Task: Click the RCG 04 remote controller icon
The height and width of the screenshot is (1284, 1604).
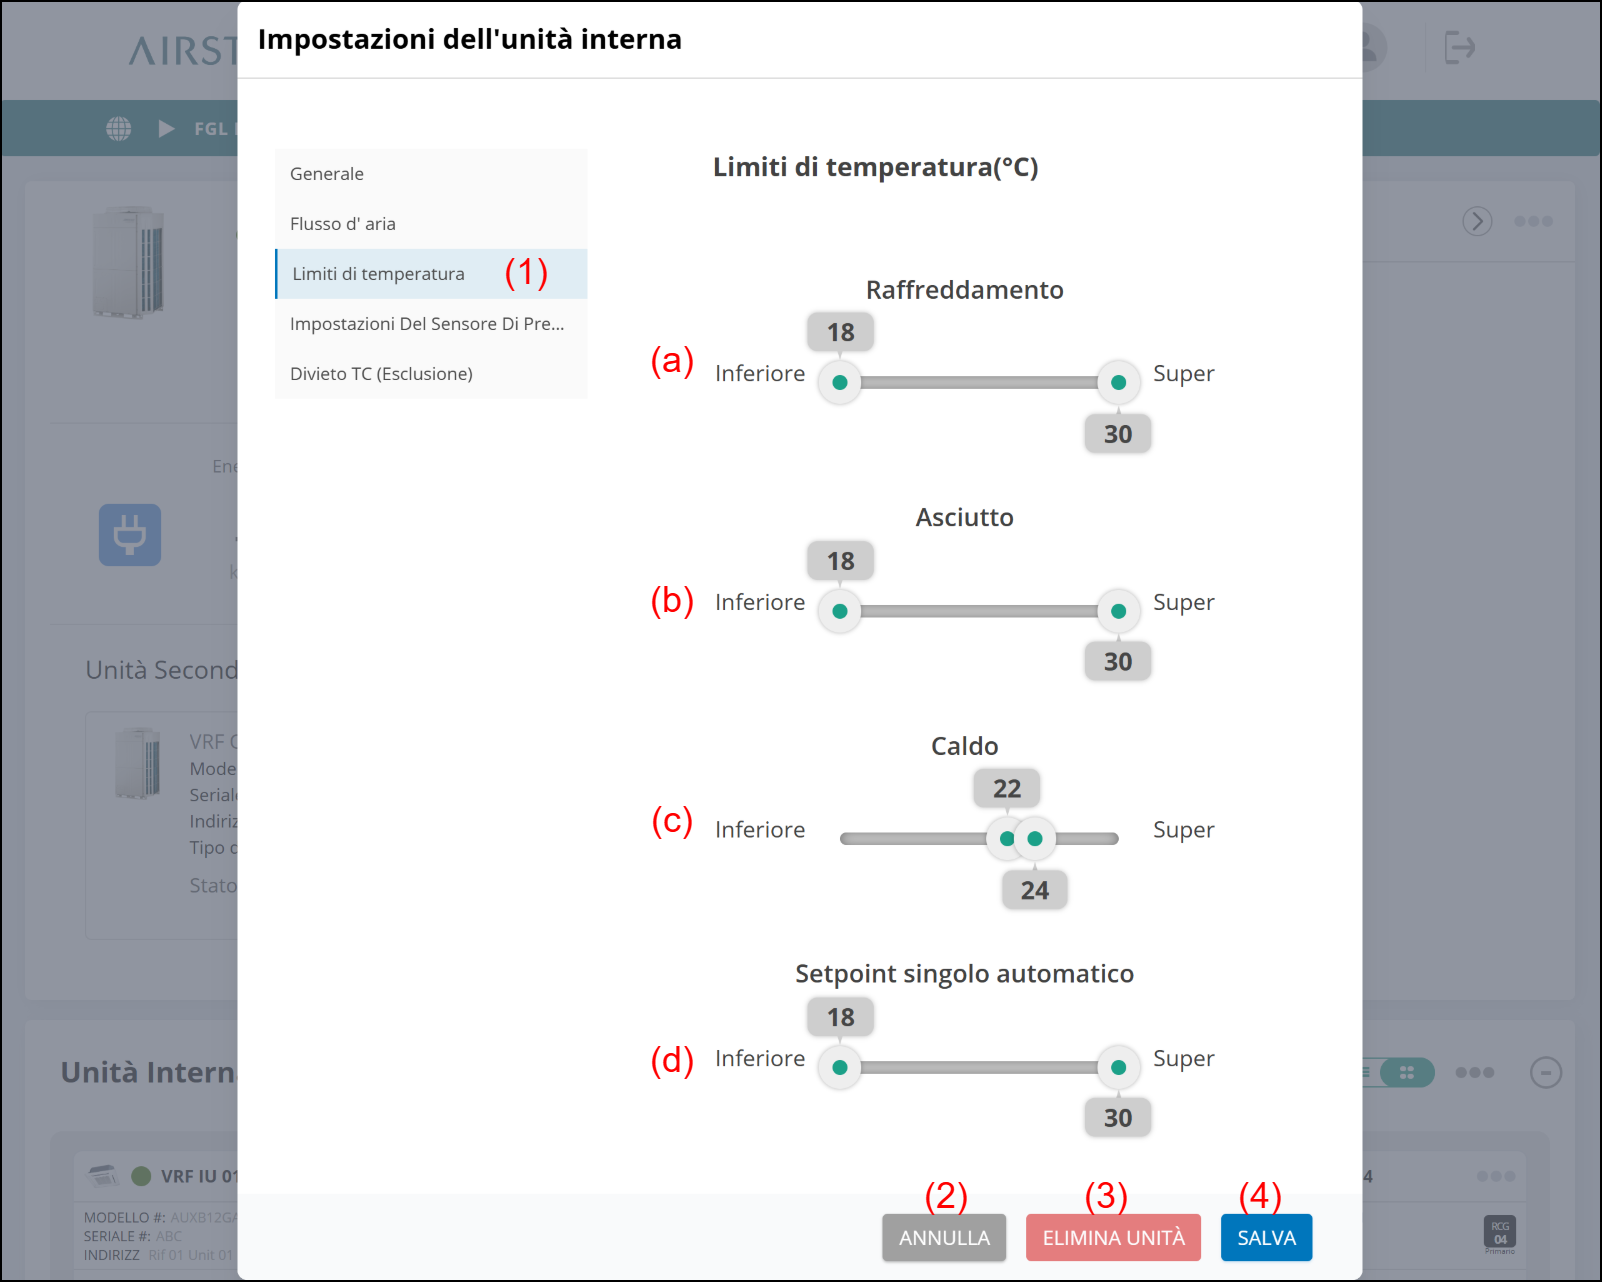Action: [1499, 1232]
